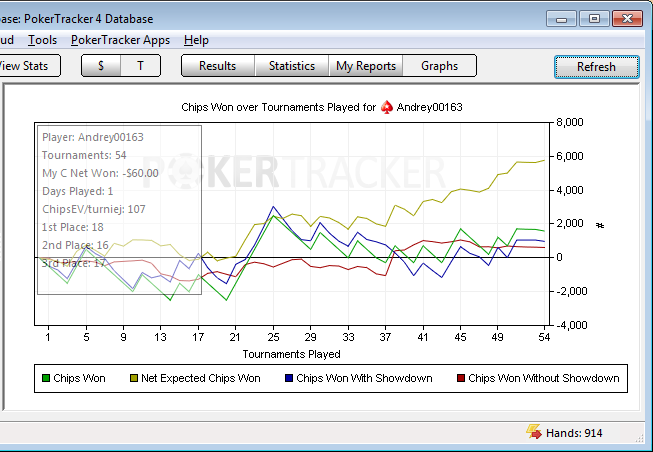Click the Chips Won Without Showdown label

click(x=544, y=378)
